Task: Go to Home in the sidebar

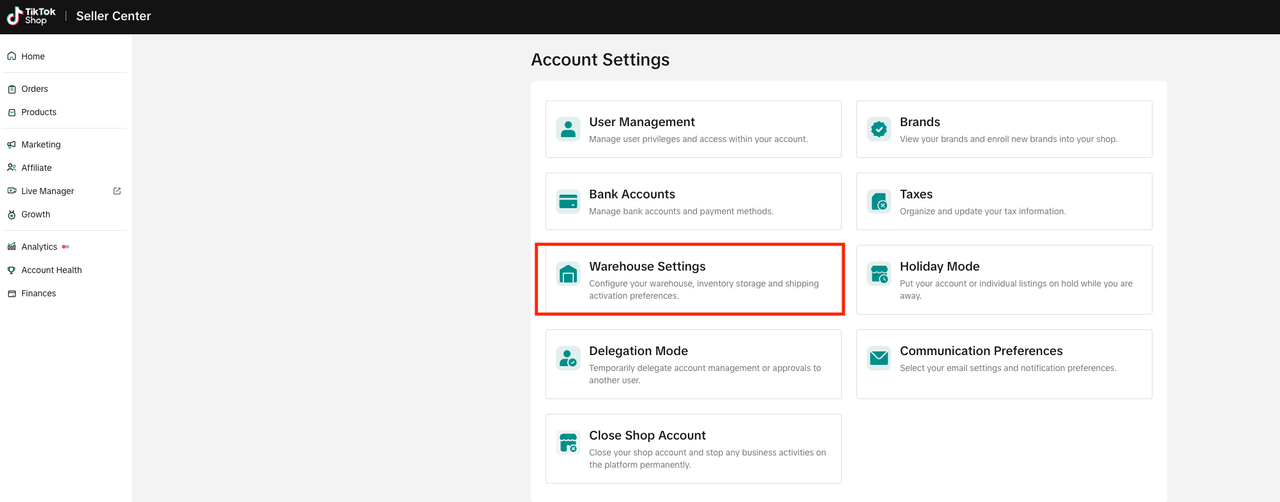Action: [x=33, y=57]
